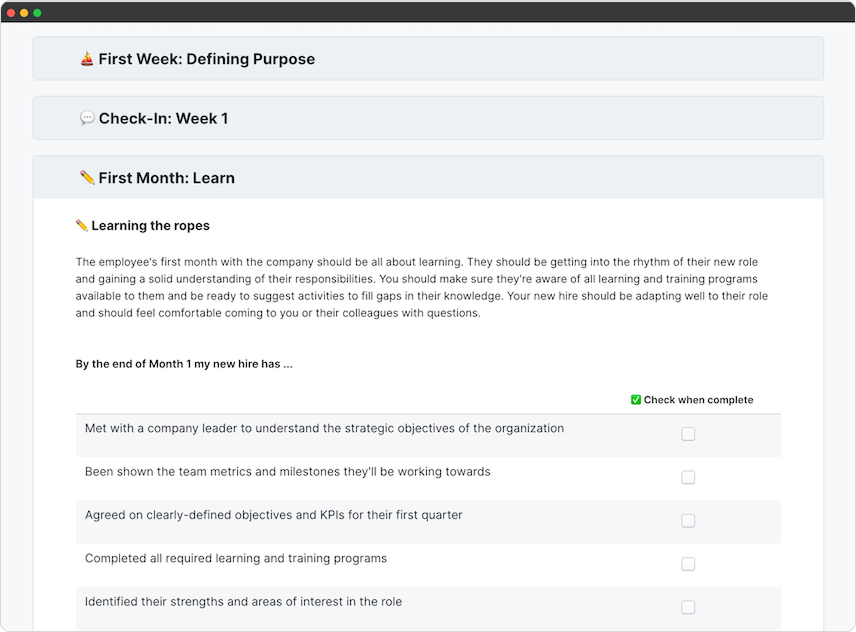Viewport: 856px width, 632px height.
Task: Click the sailboat icon beside First Week
Action: pyautogui.click(x=87, y=59)
